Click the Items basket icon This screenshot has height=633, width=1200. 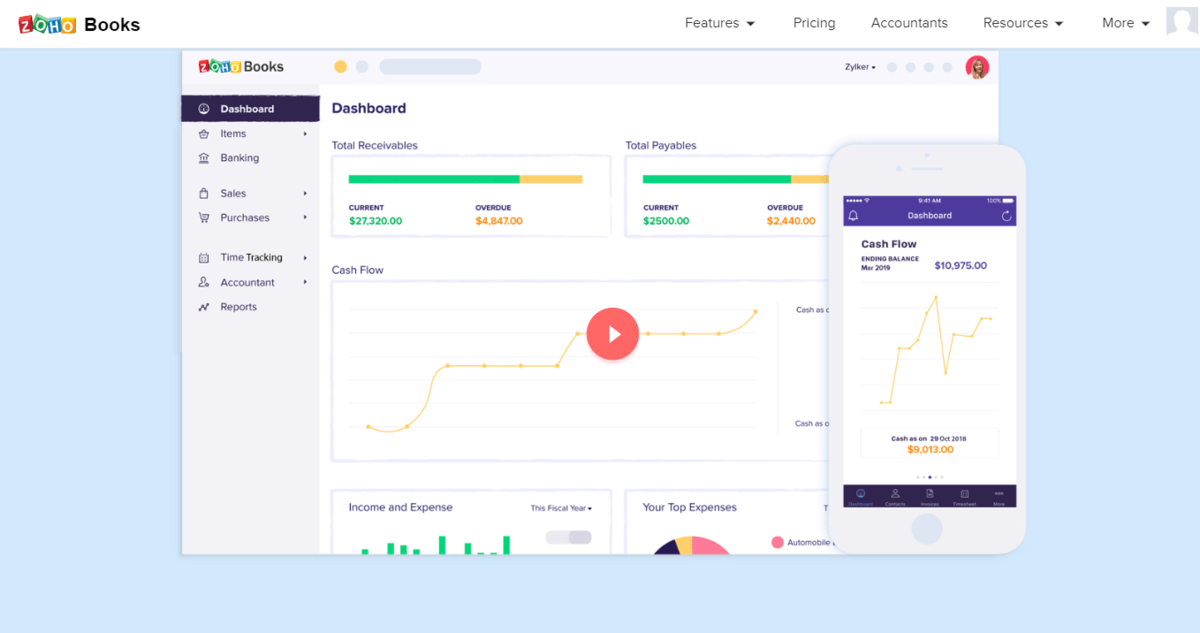pos(204,134)
